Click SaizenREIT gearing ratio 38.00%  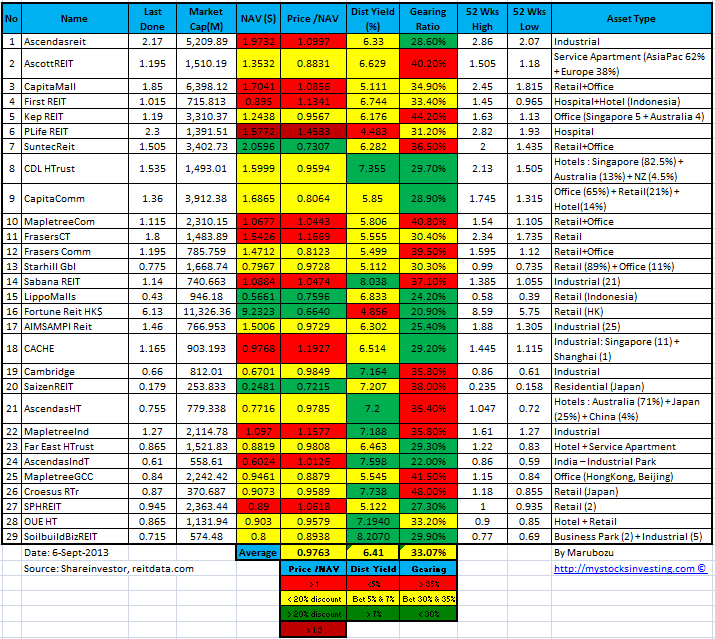(428, 387)
